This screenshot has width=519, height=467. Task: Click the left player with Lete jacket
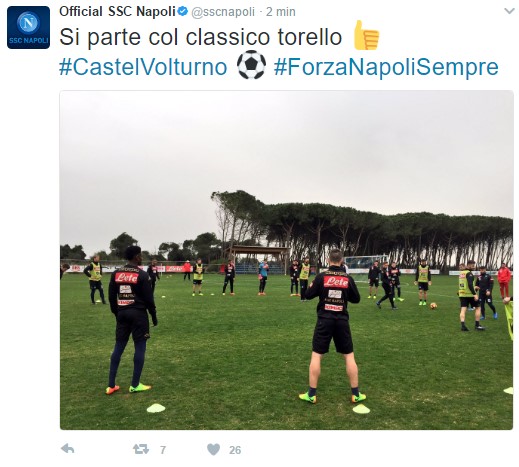click(131, 320)
